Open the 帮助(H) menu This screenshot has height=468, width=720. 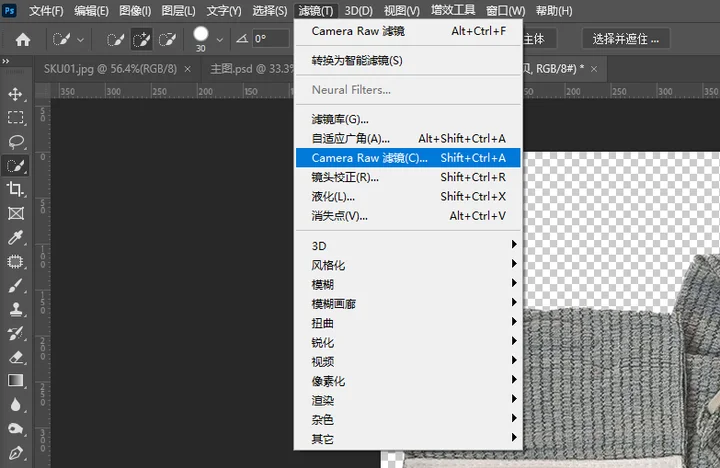pyautogui.click(x=554, y=11)
